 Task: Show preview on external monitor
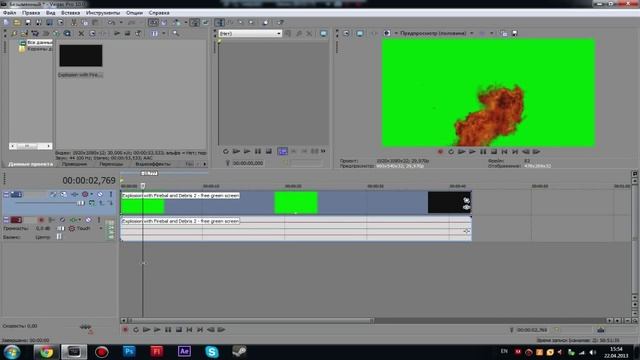click(360, 33)
